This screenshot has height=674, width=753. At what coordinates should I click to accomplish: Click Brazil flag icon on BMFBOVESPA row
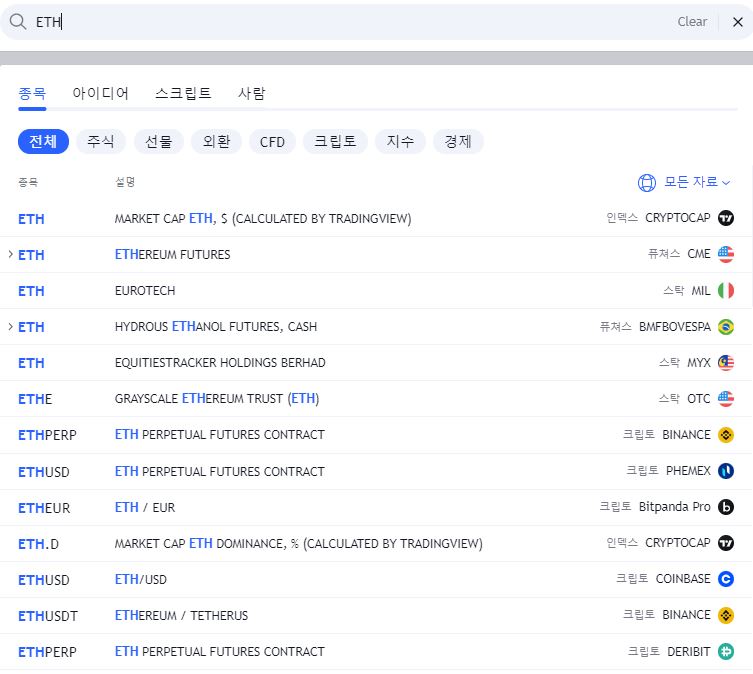[726, 327]
